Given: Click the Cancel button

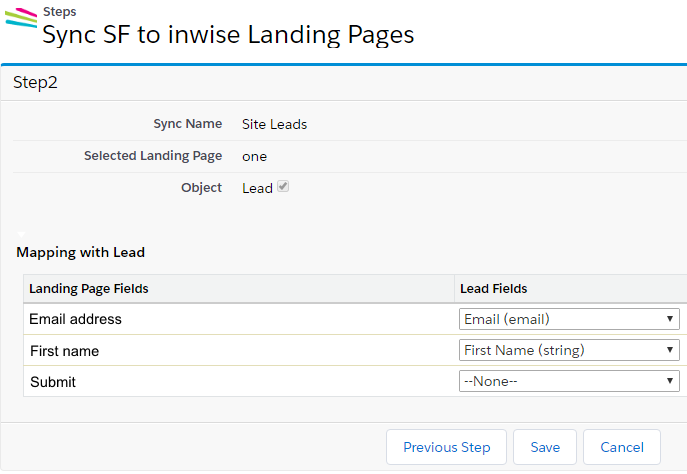Looking at the screenshot, I should click(x=622, y=447).
